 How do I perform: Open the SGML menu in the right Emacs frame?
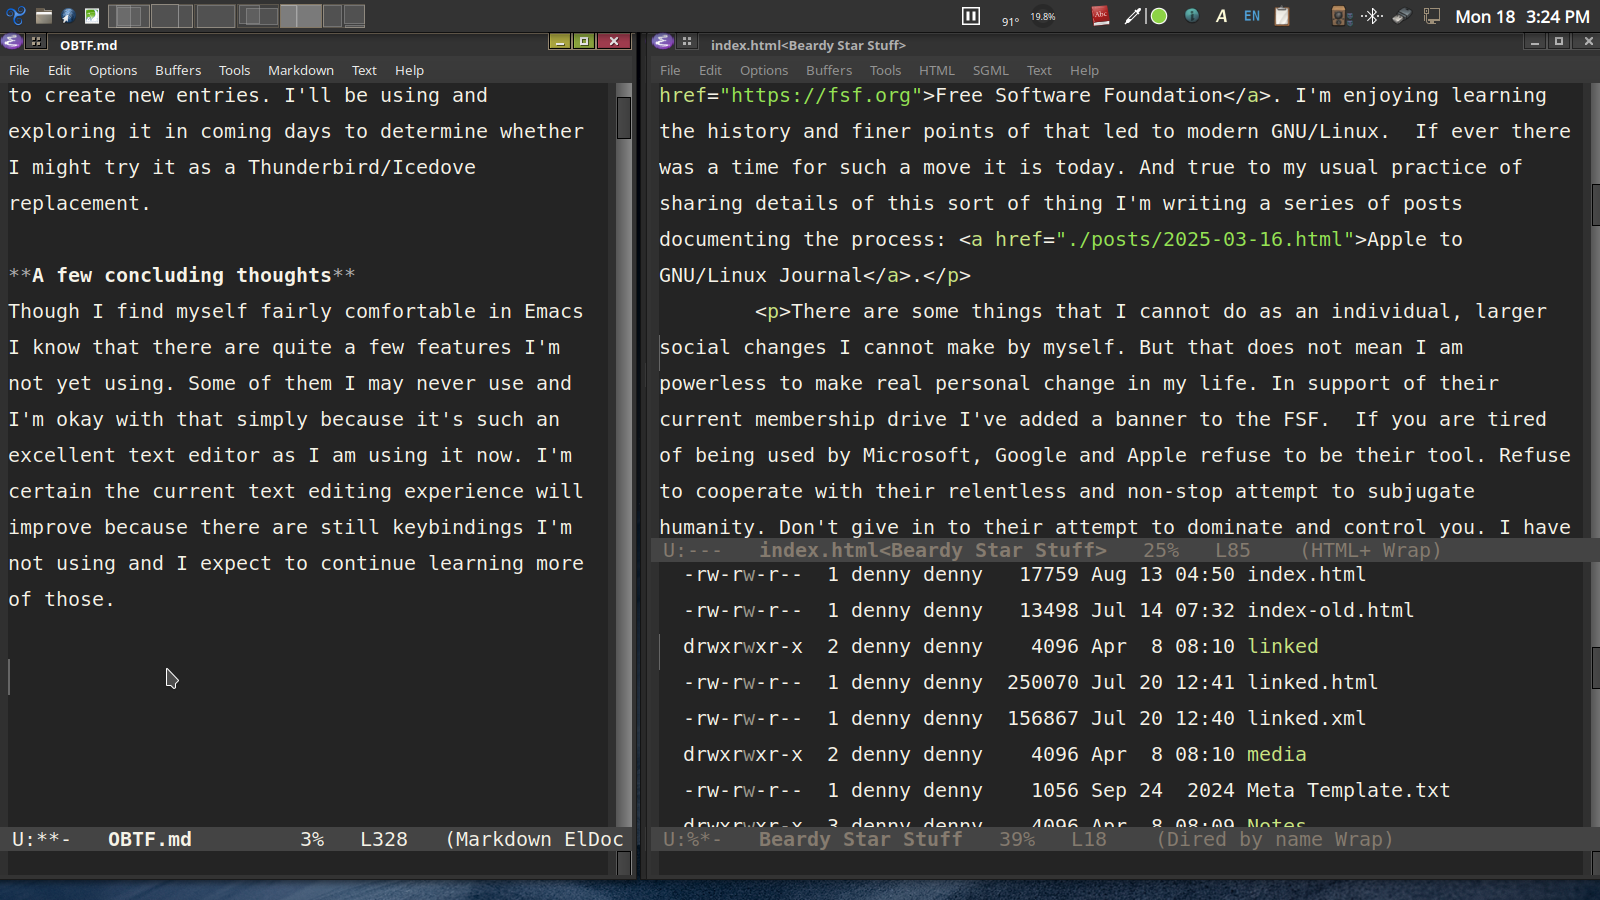[x=990, y=70]
